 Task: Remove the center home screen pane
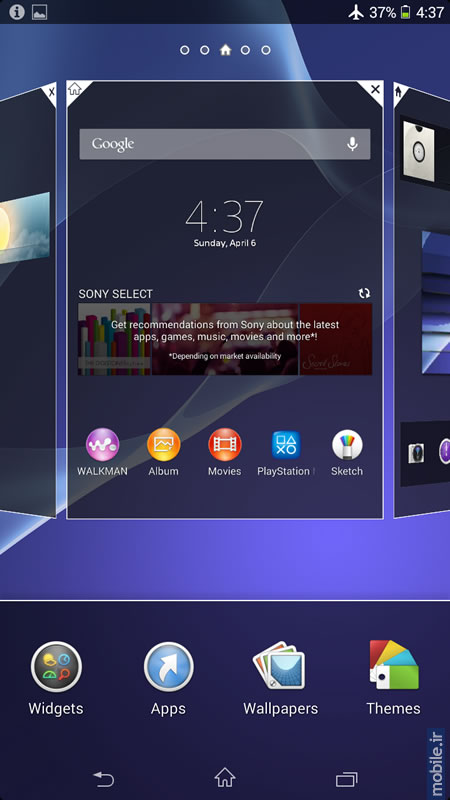click(375, 89)
